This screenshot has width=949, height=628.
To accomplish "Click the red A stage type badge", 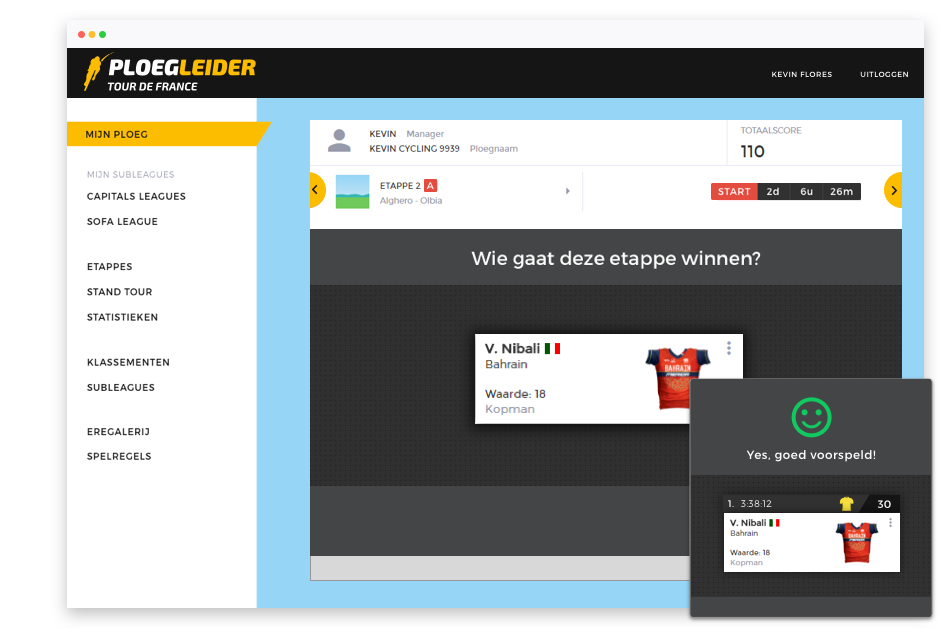I will click(430, 185).
